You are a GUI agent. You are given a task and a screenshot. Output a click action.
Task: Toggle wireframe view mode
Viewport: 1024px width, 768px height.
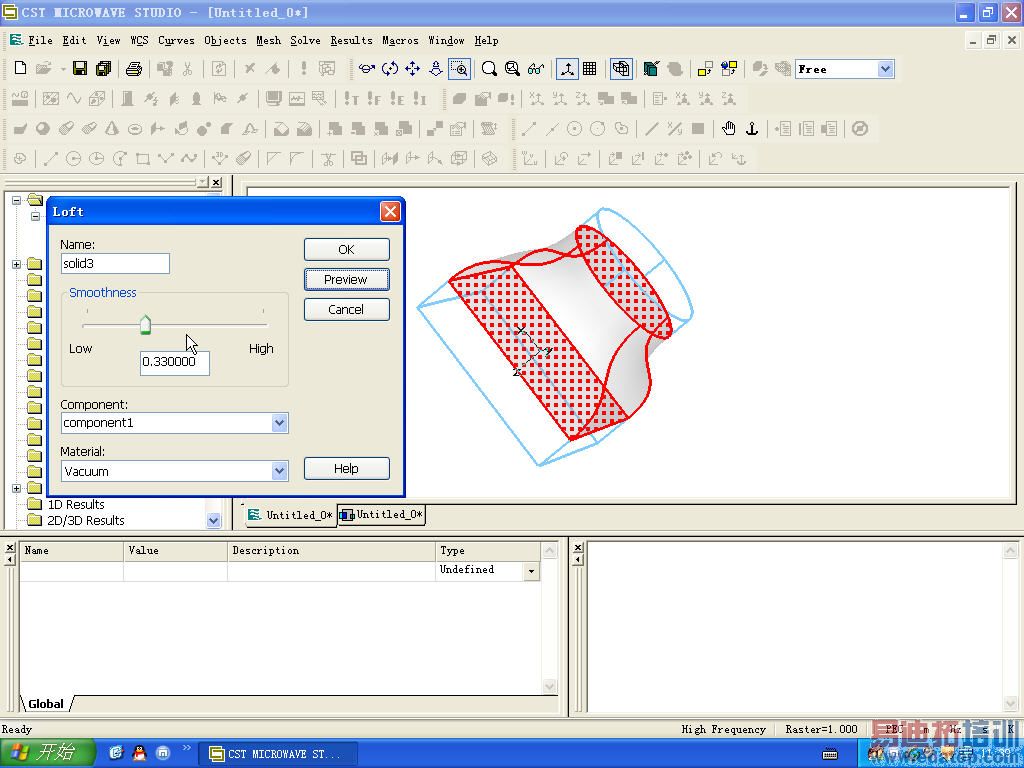[x=621, y=69]
